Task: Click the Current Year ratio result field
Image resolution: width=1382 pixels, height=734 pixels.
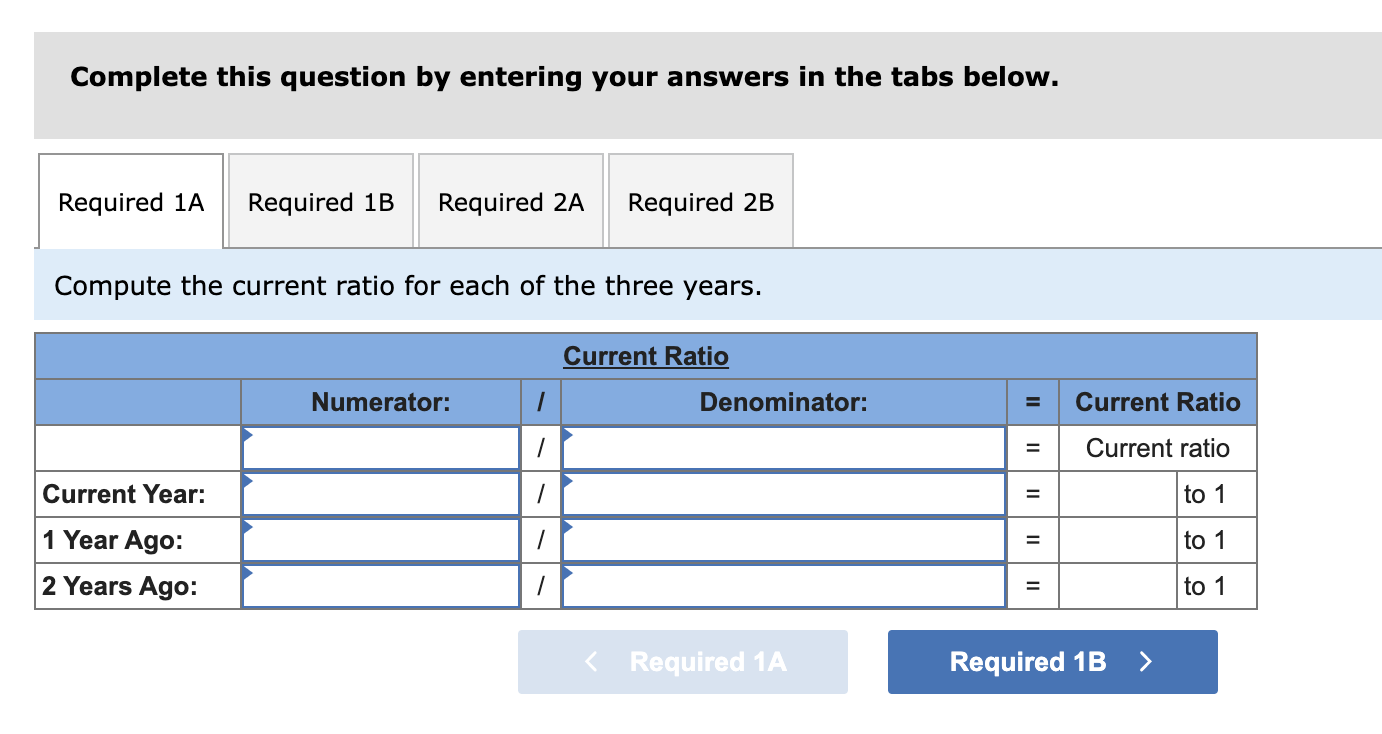Action: [1116, 493]
